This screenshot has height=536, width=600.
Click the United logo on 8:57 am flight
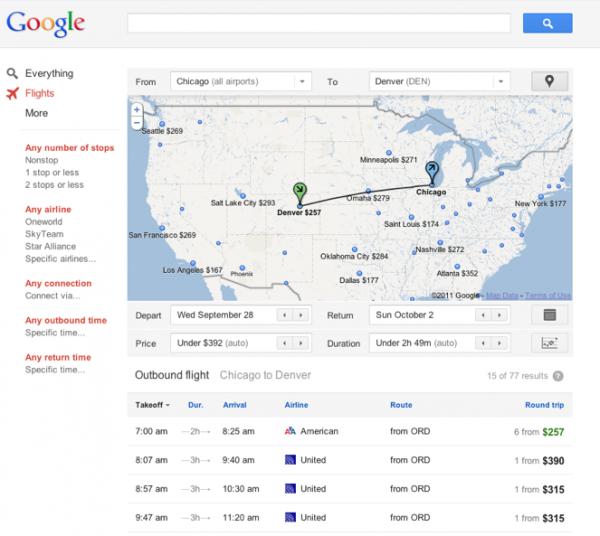click(290, 489)
